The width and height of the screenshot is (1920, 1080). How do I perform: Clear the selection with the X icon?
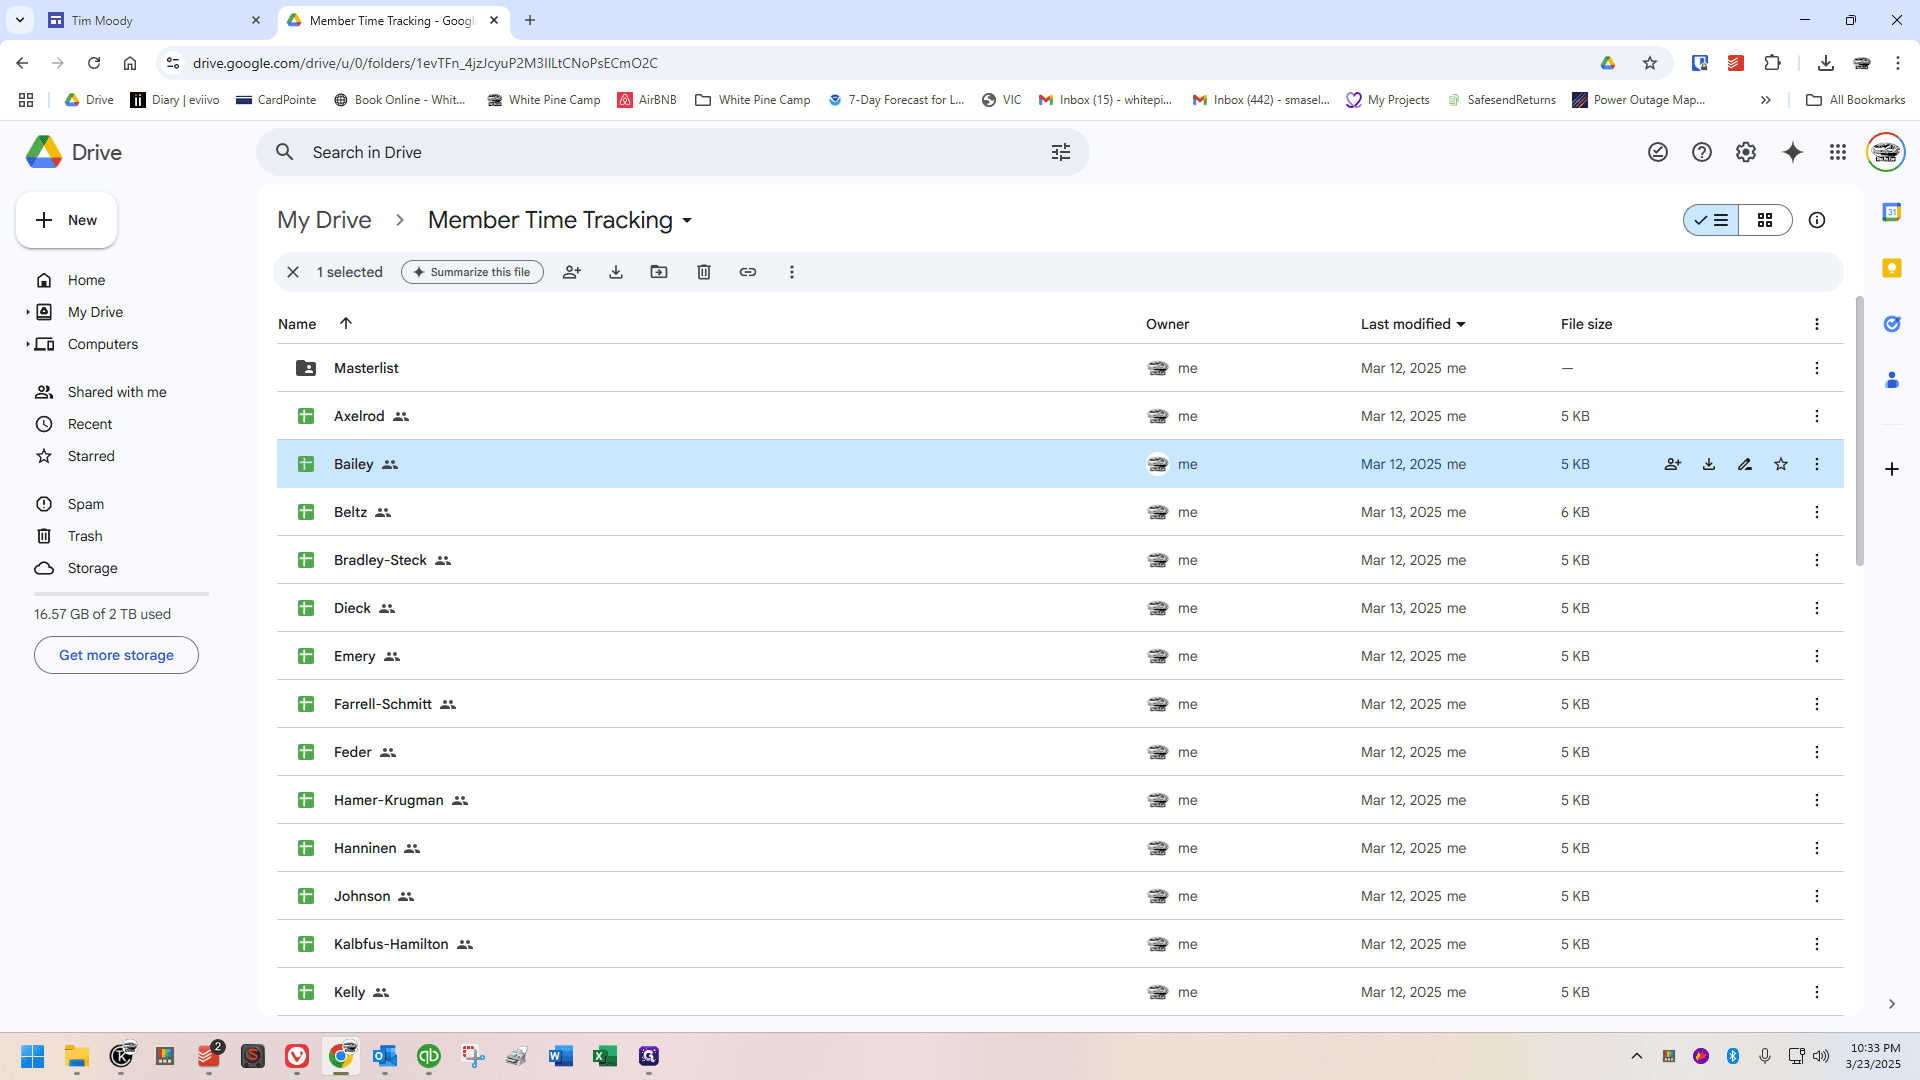tap(293, 272)
